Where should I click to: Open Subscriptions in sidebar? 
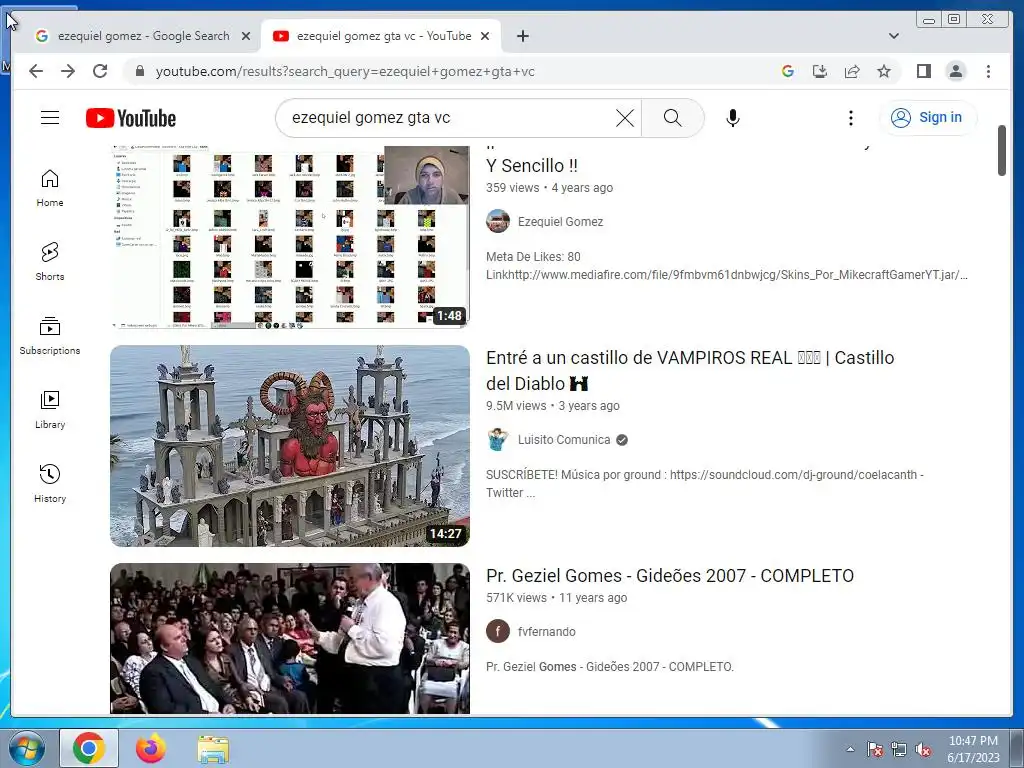coord(50,336)
